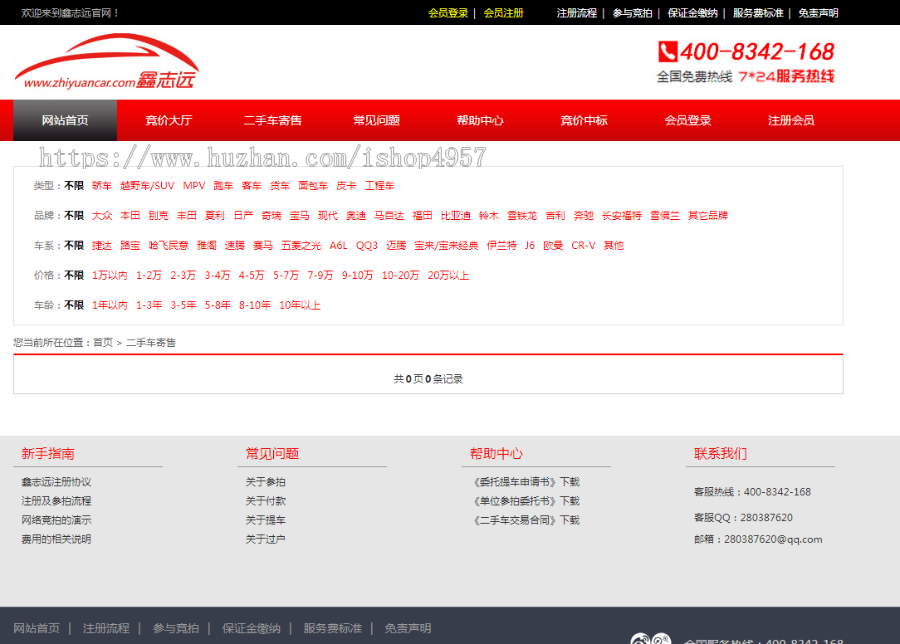Filter type by 越野车/SUV
900x644 pixels.
[x=147, y=186]
